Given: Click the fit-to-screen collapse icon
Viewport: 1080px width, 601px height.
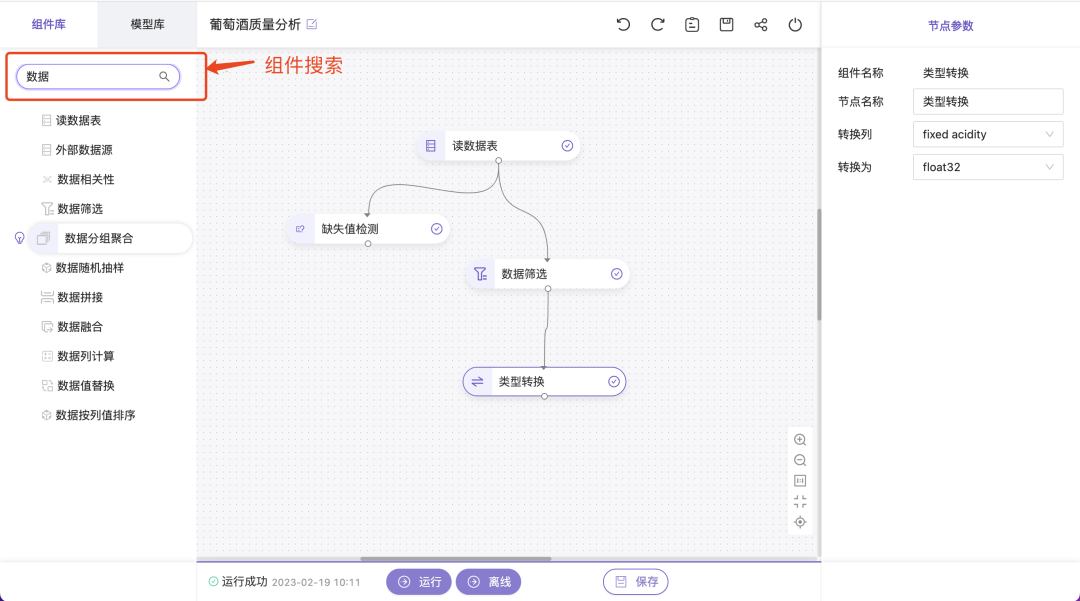Looking at the screenshot, I should coord(800,501).
